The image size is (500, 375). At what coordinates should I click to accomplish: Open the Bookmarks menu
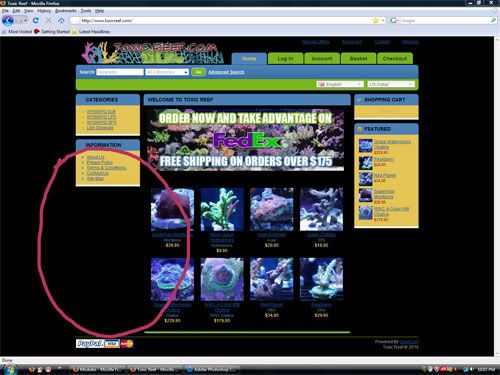click(x=66, y=11)
